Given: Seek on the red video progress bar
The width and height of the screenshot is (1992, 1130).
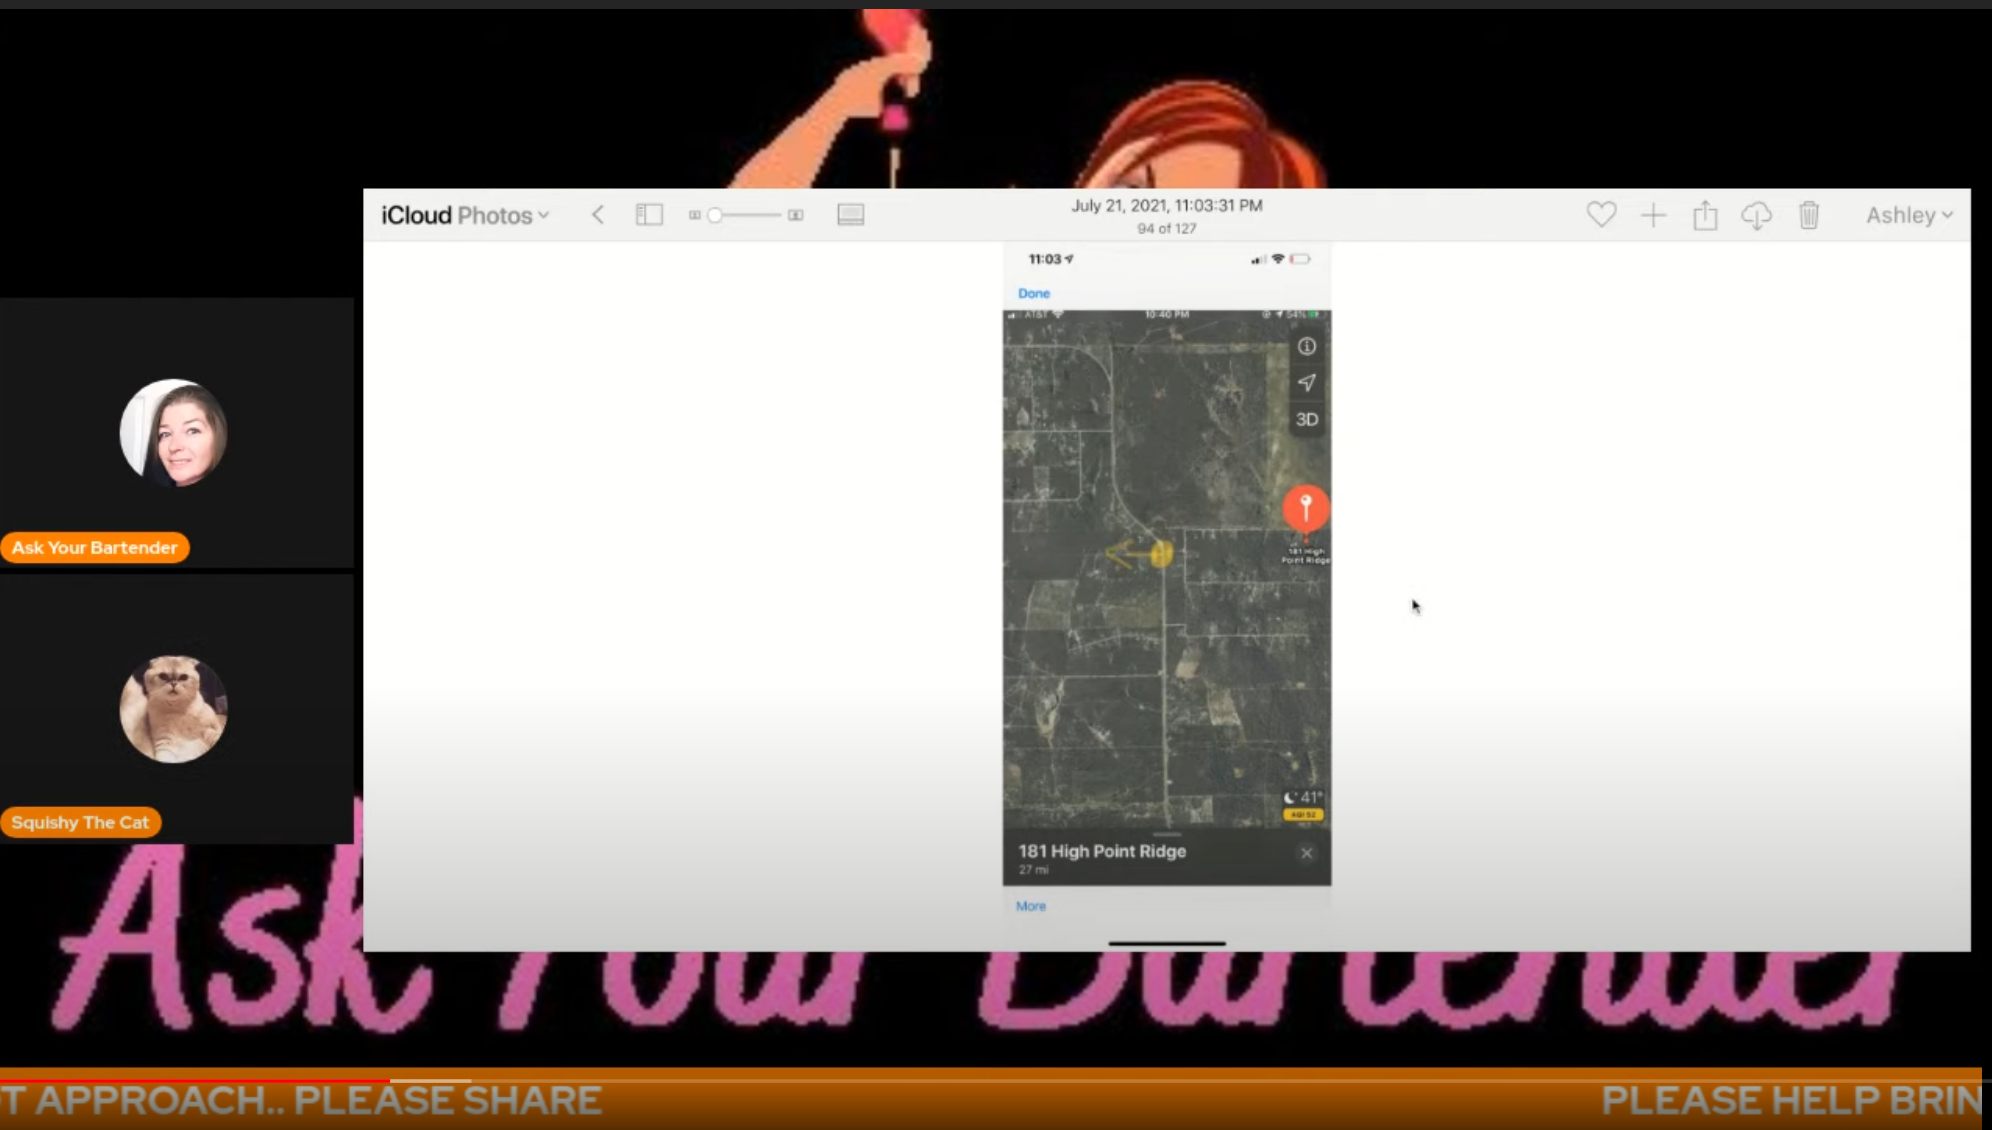Looking at the screenshot, I should pyautogui.click(x=195, y=1080).
